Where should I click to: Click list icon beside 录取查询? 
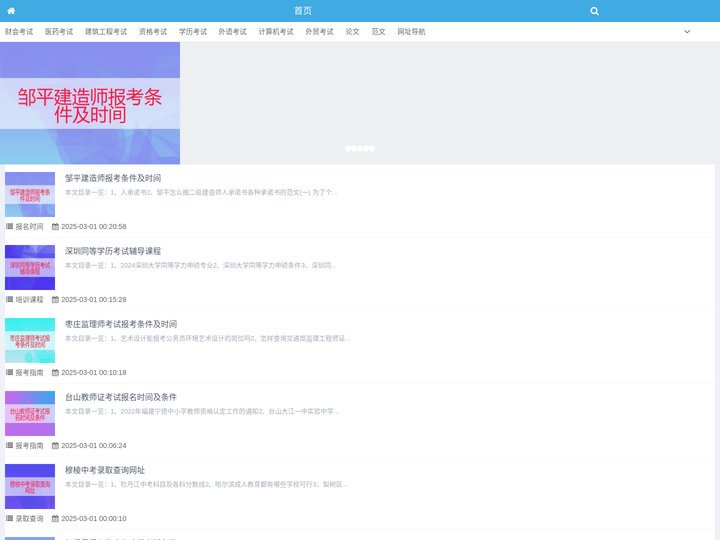pos(9,518)
